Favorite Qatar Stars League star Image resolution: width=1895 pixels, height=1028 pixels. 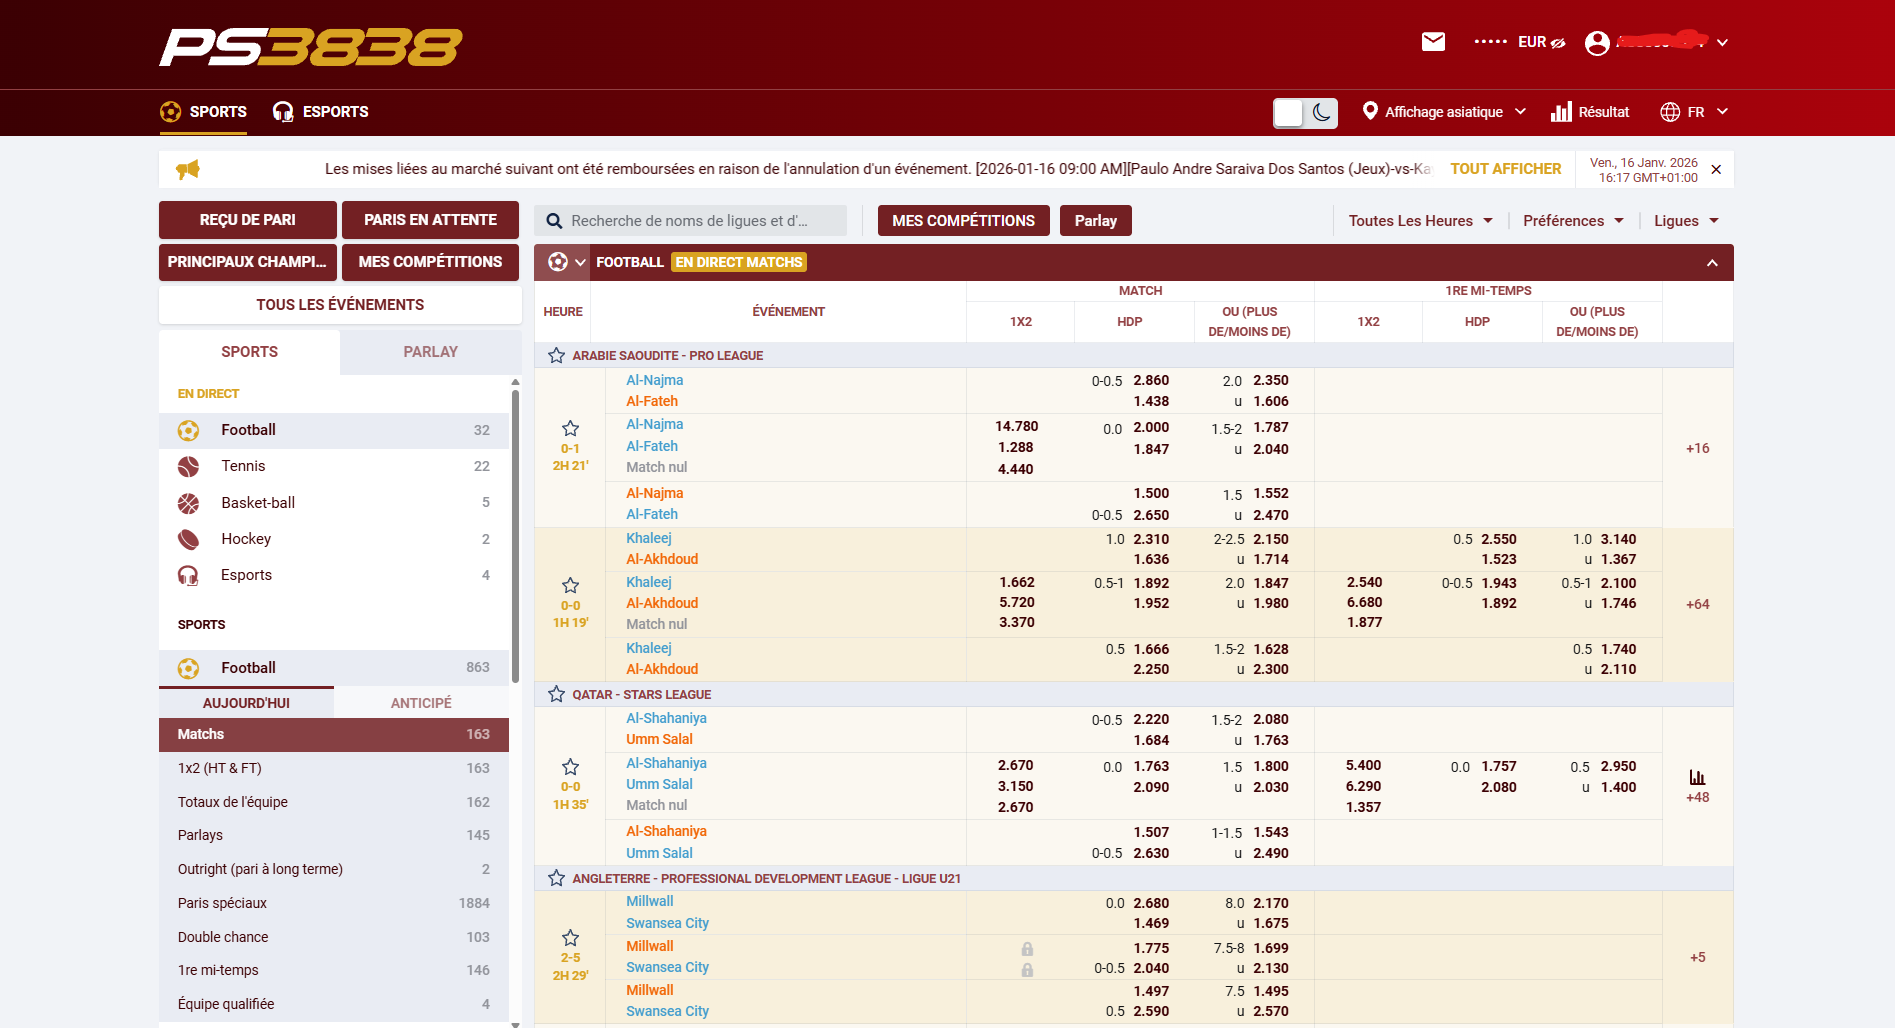(x=557, y=694)
